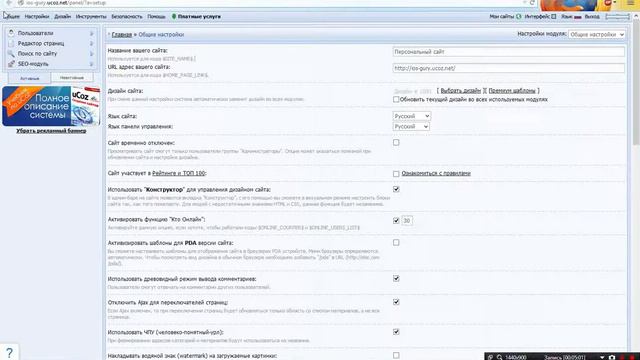Click in the site URL input field
Viewport: 640px width, 360px height.
pos(508,68)
